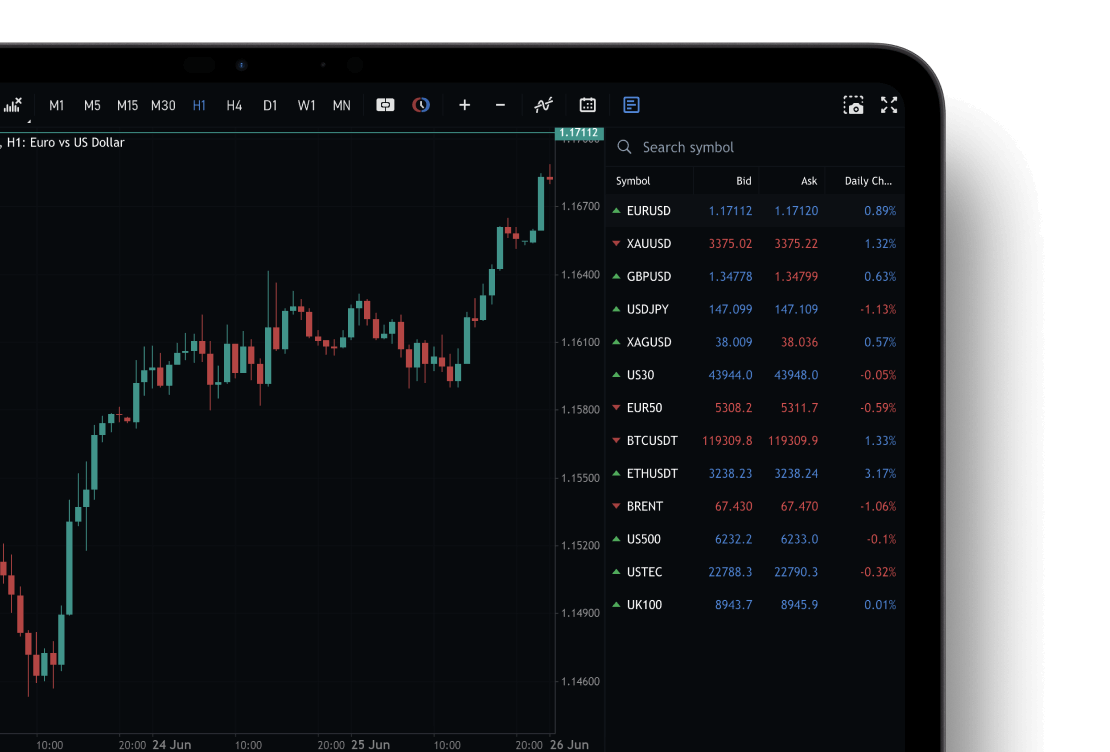Take a chart screenshot with camera icon
Image resolution: width=1110 pixels, height=752 pixels.
(853, 105)
